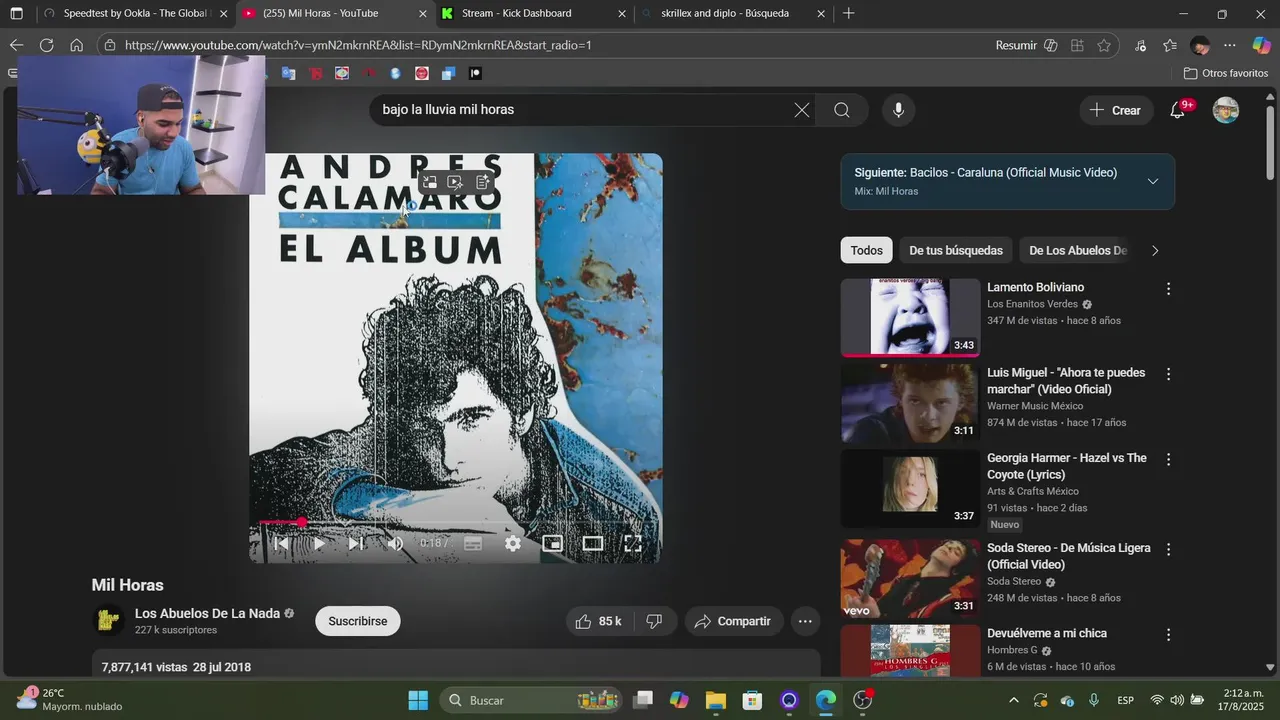Open YouTube account avatar menu

[x=1226, y=110]
